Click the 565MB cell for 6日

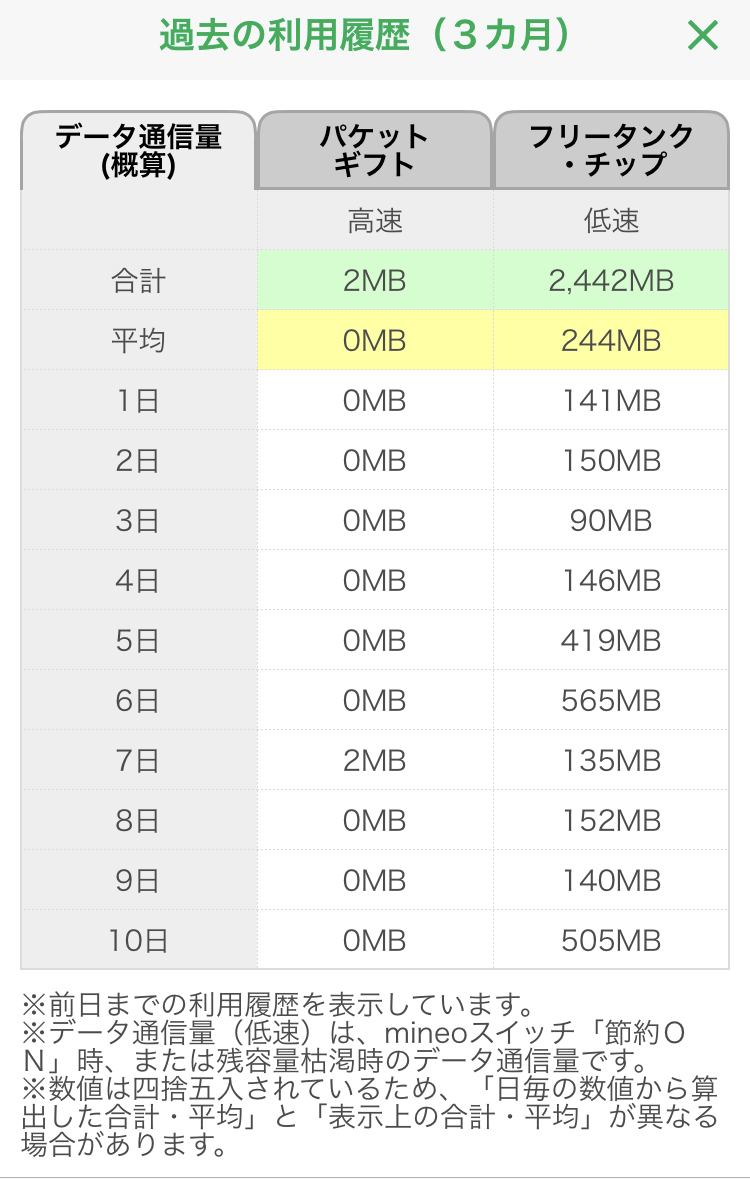point(611,701)
